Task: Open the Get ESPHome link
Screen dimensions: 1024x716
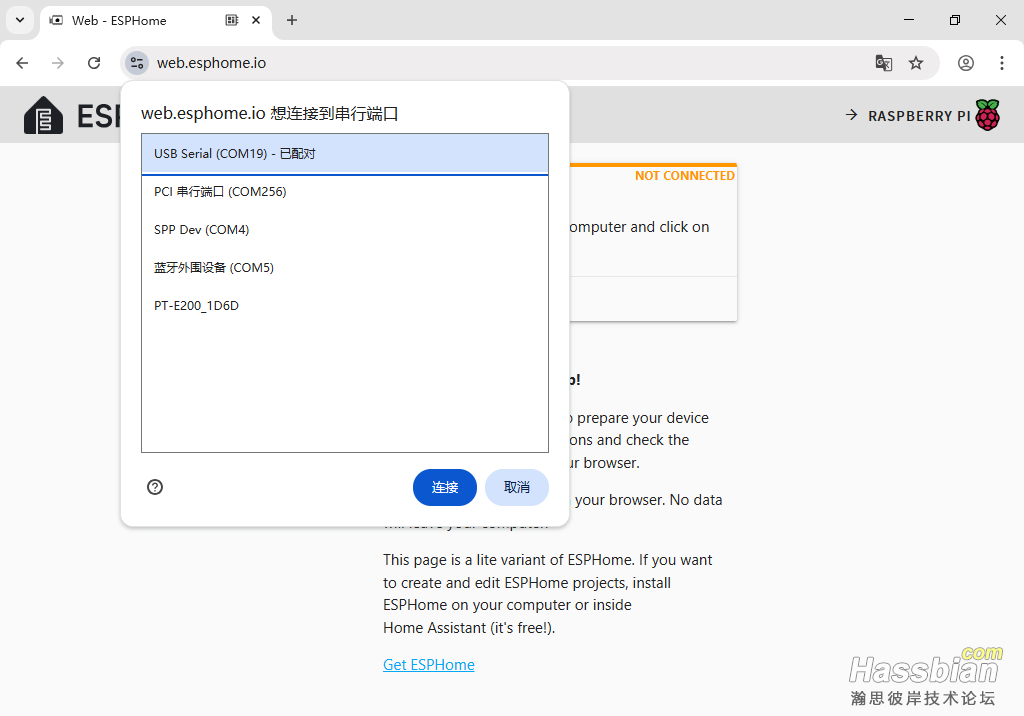Action: [428, 665]
